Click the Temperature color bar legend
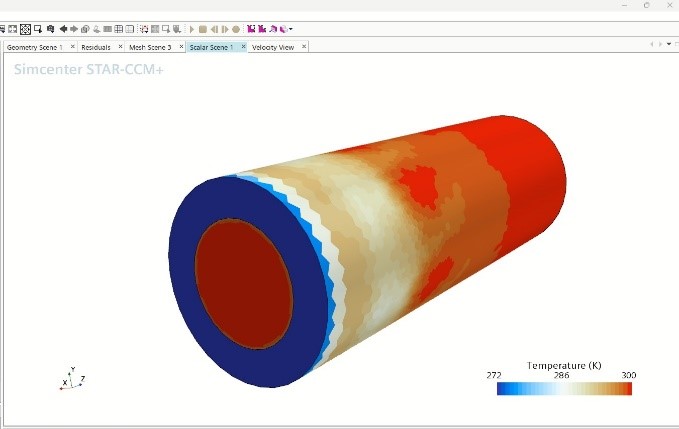The height and width of the screenshot is (429, 679). pos(564,388)
